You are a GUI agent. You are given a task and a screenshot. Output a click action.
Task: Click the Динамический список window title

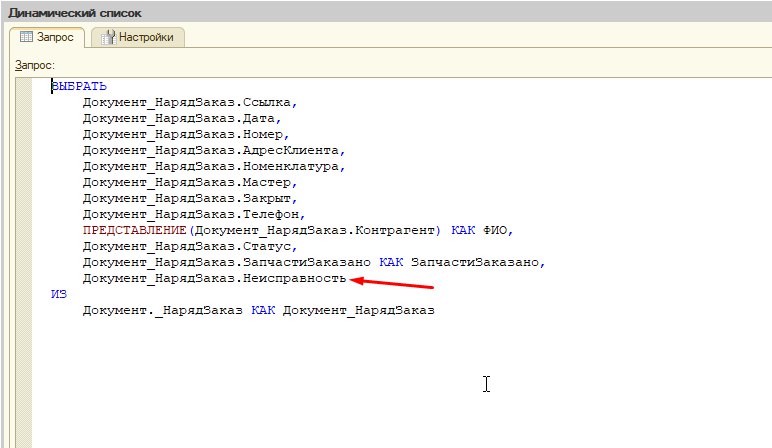[75, 13]
